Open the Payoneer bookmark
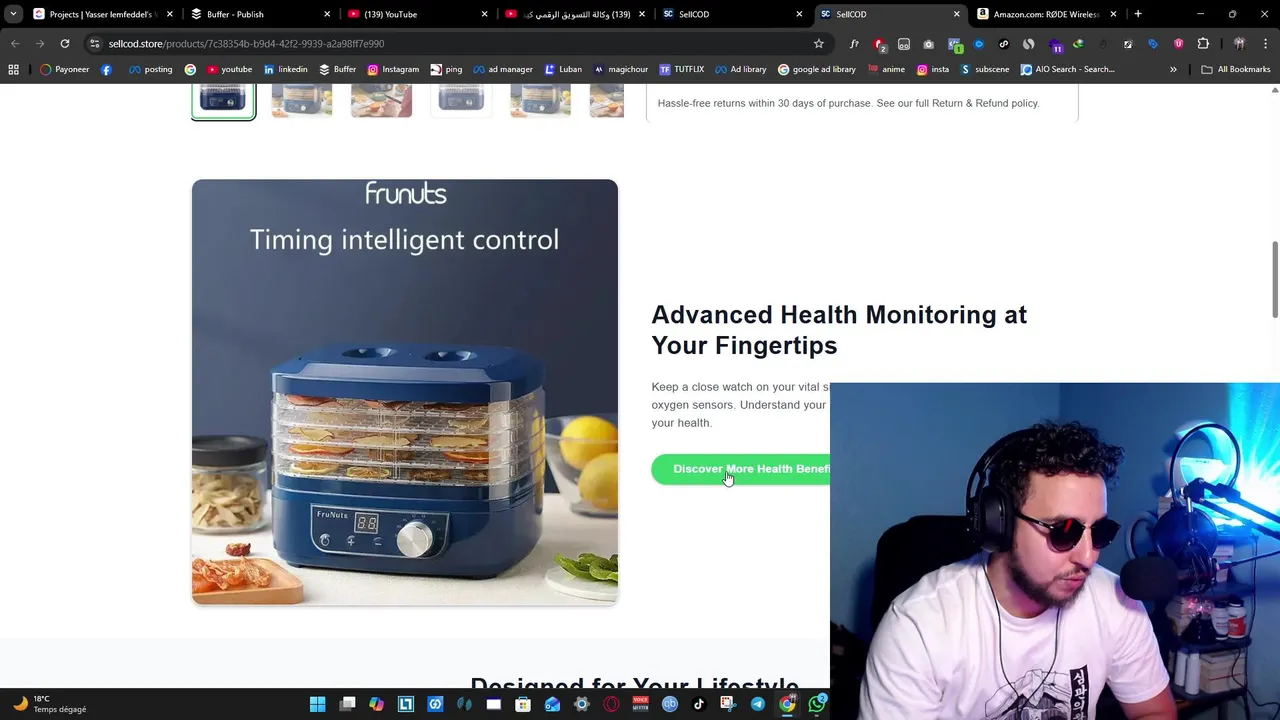The image size is (1280, 720). pos(65,69)
